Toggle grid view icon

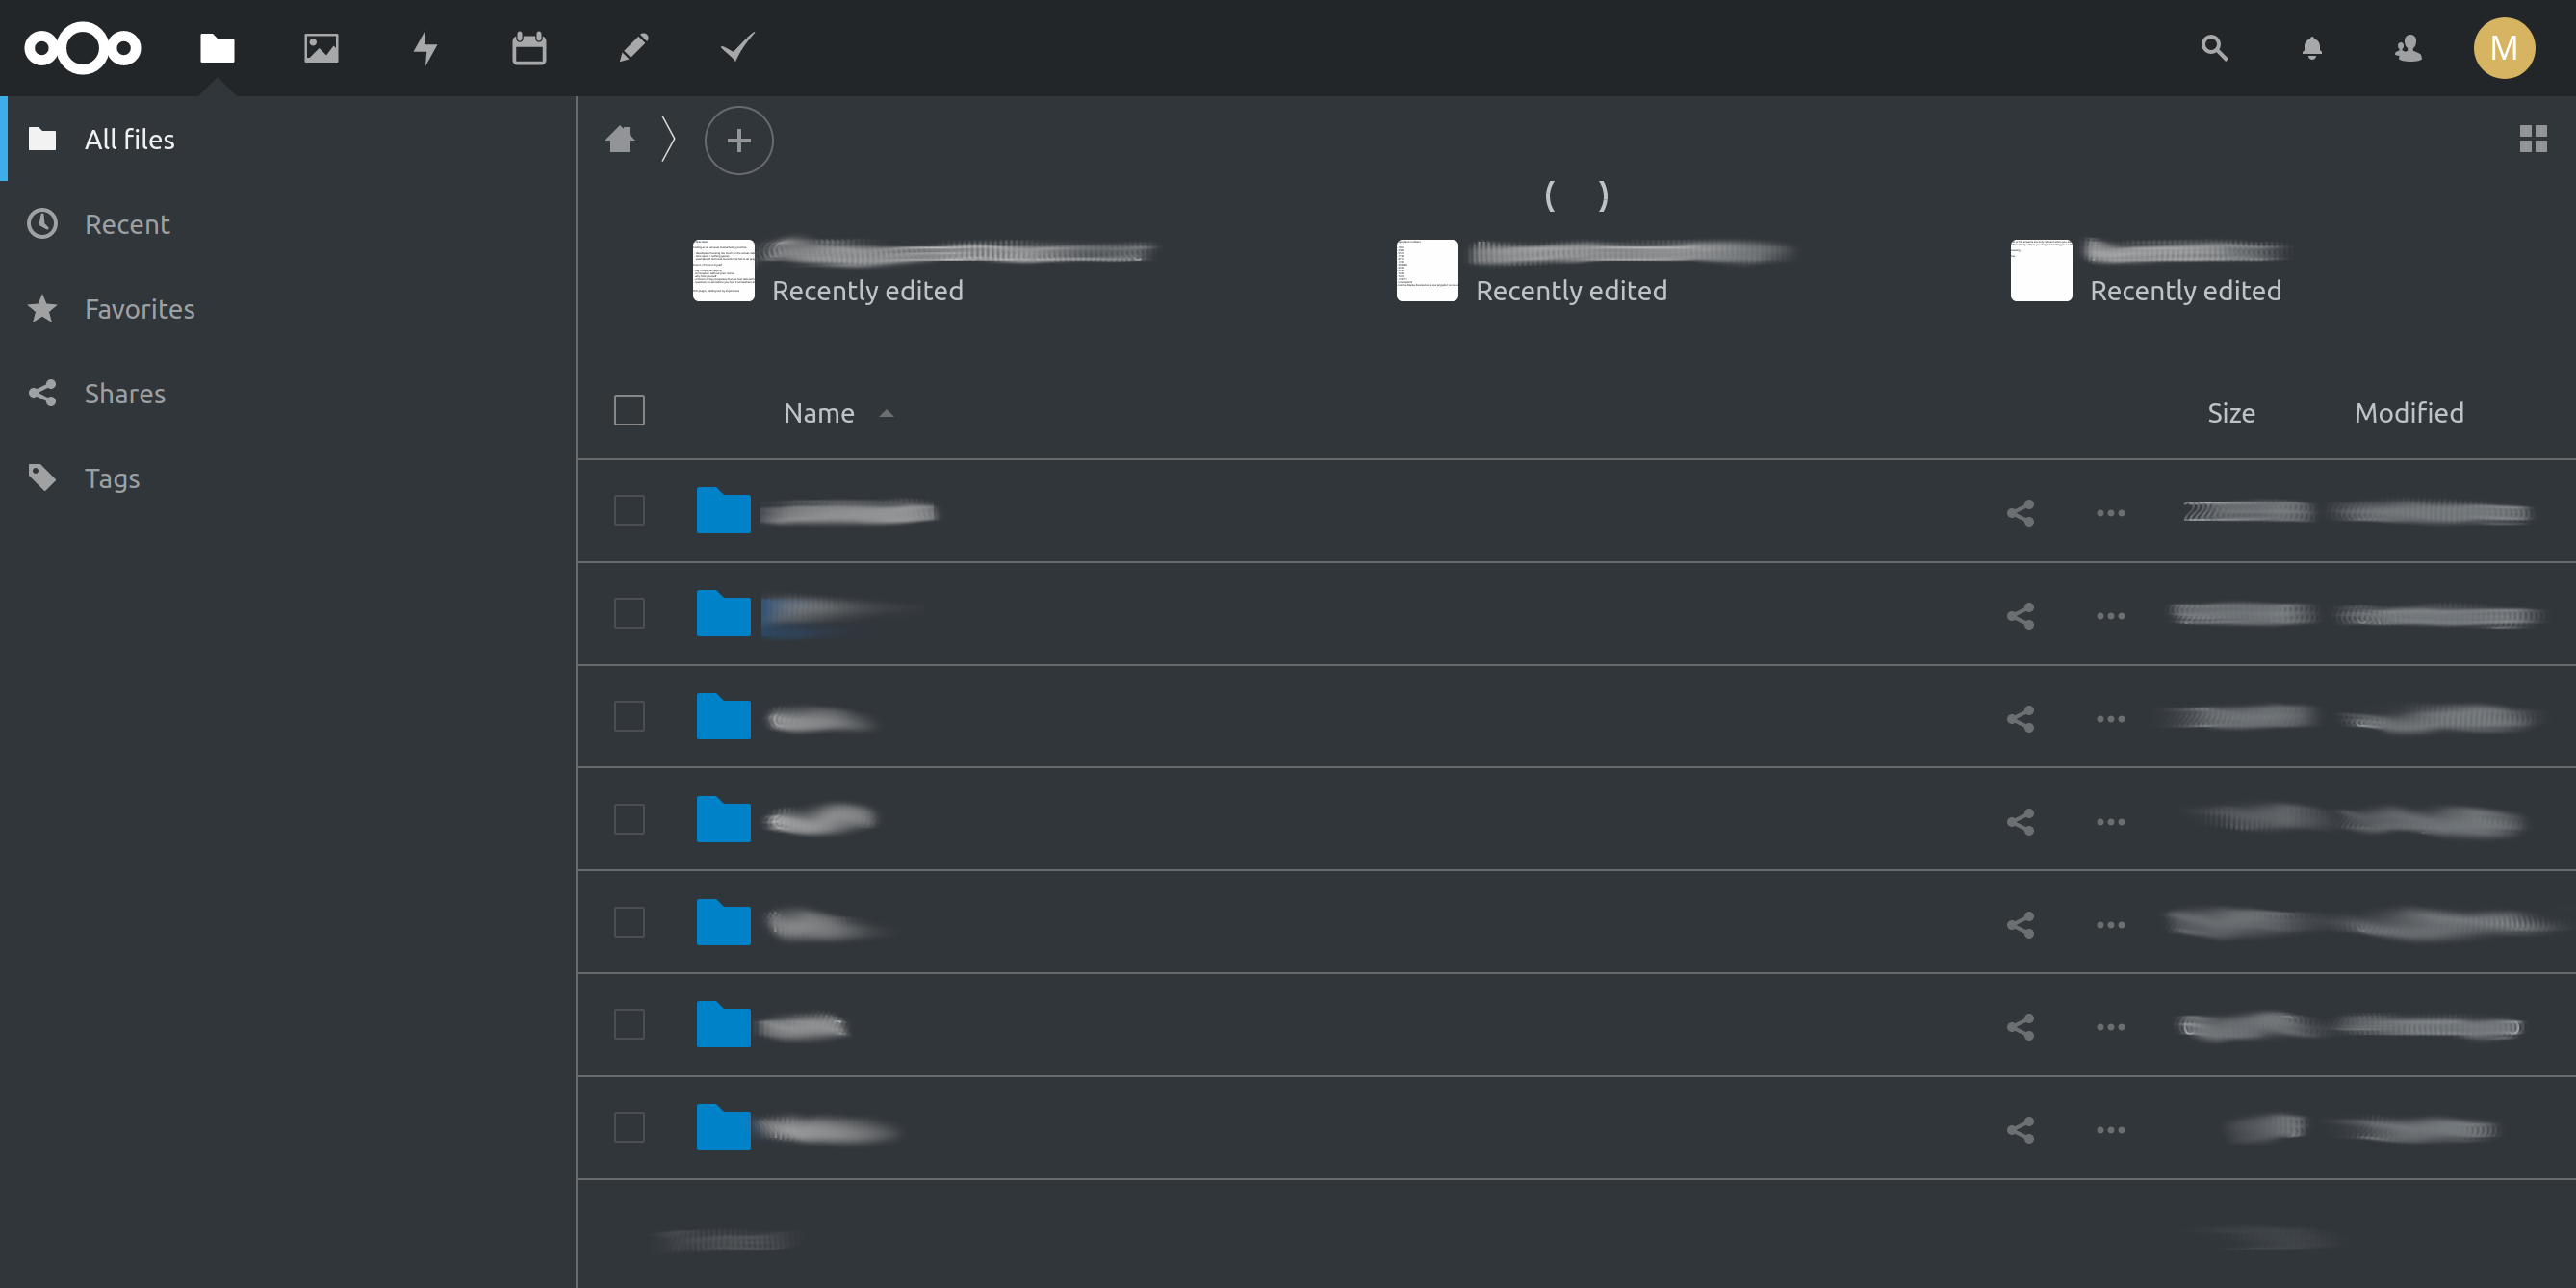pos(2533,139)
